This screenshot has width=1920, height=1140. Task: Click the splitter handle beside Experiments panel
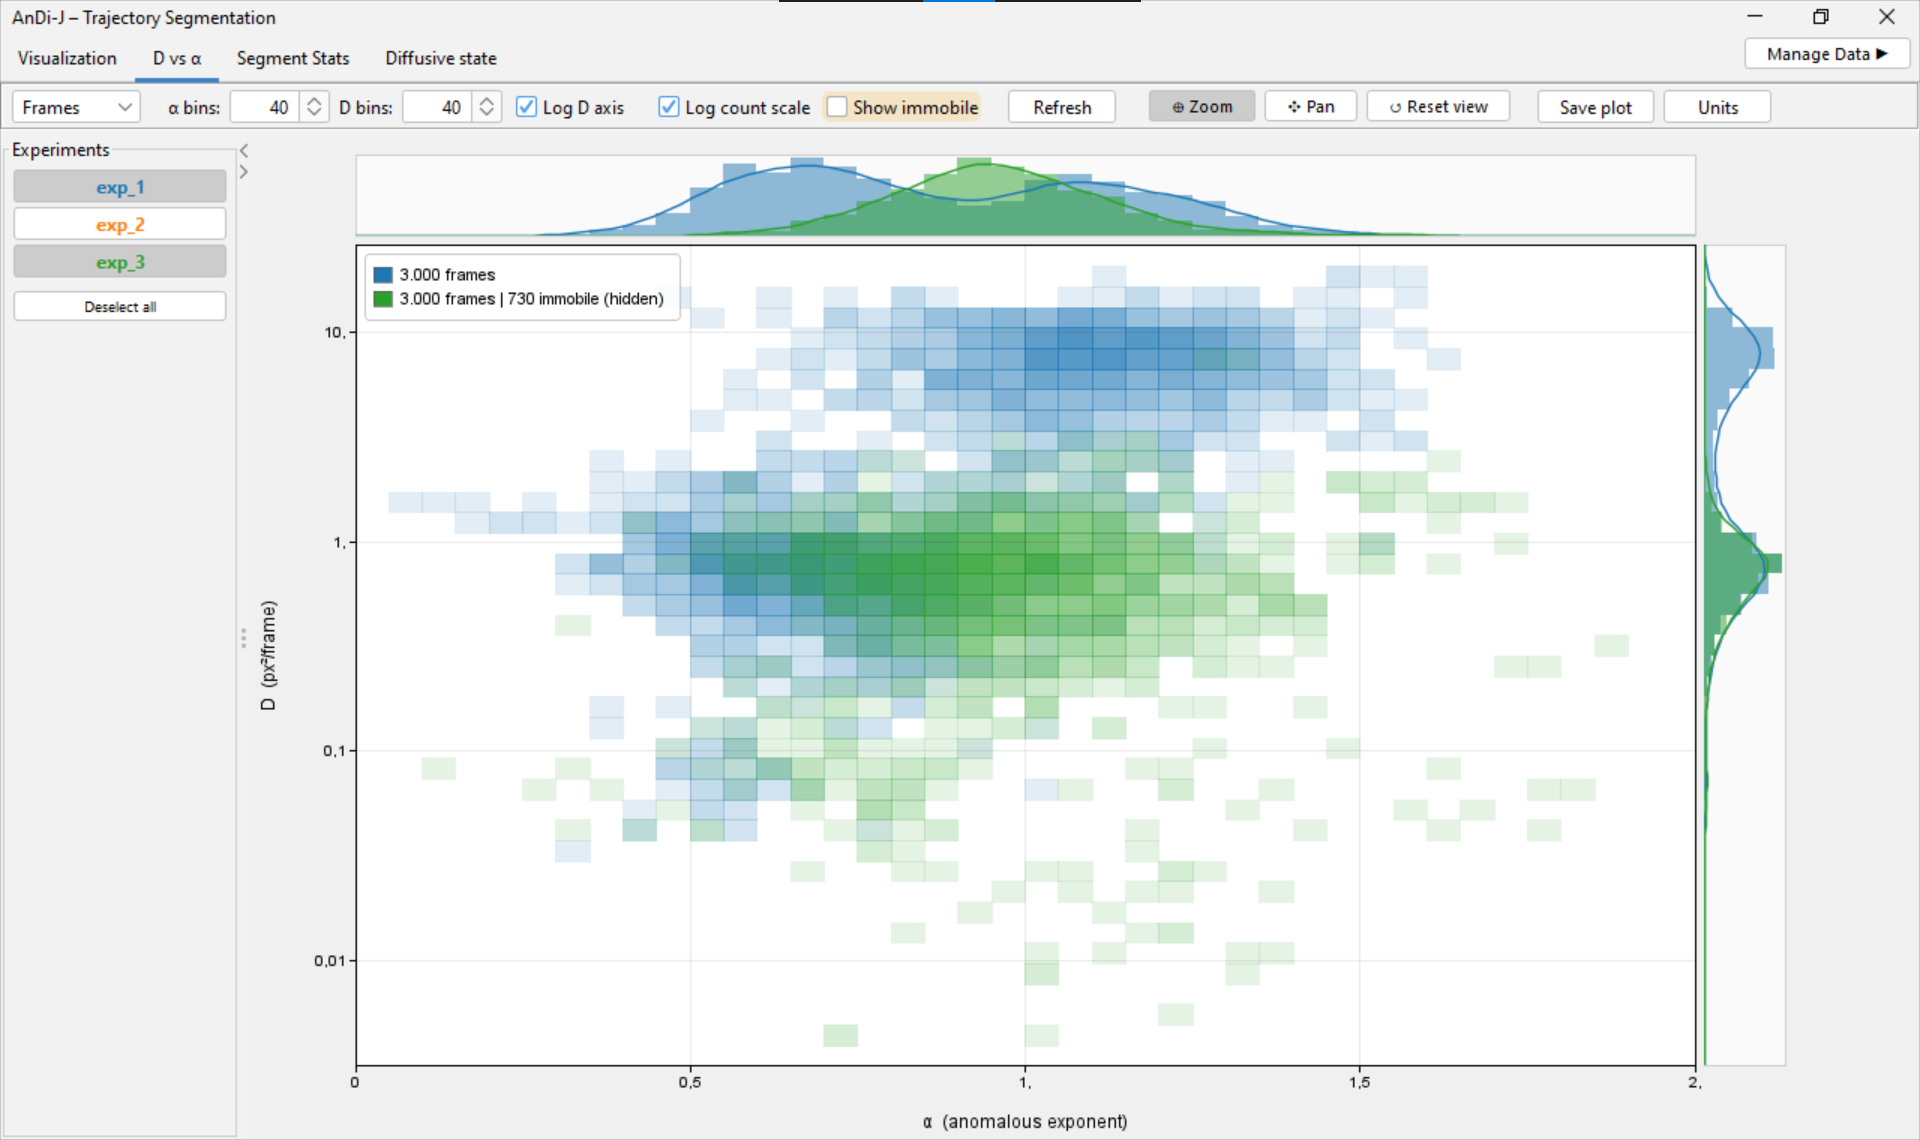point(243,638)
